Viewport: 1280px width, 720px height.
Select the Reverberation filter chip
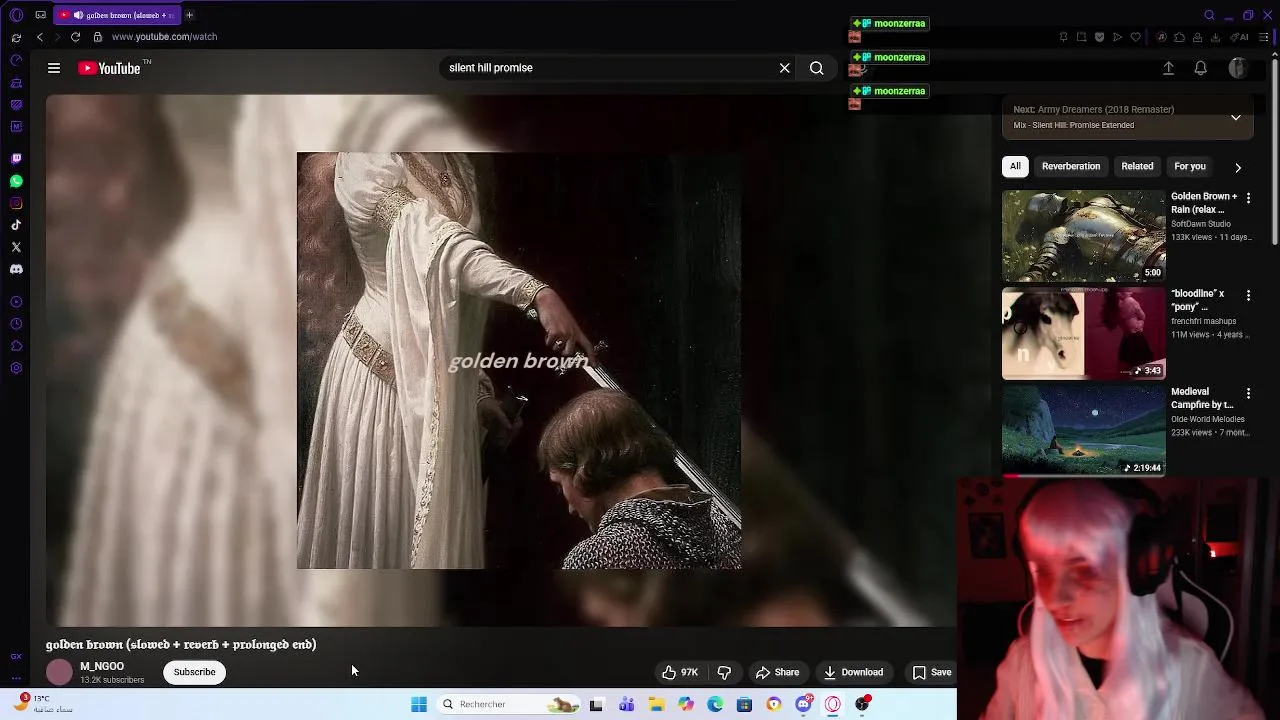click(1071, 166)
